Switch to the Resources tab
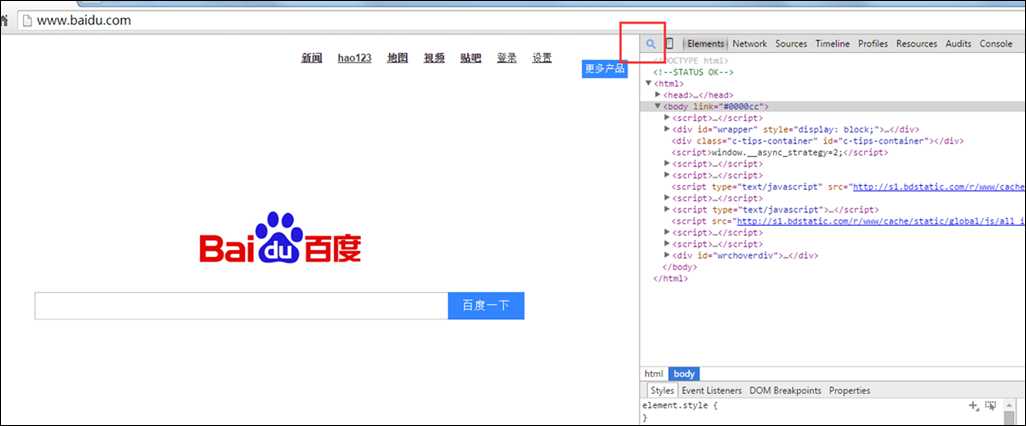 [917, 44]
